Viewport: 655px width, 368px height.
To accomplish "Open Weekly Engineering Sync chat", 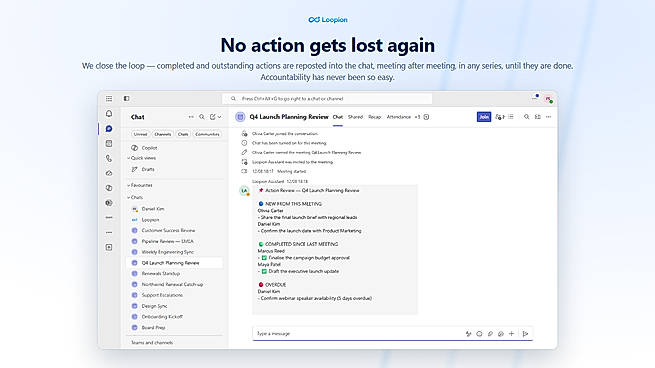I will [175, 252].
